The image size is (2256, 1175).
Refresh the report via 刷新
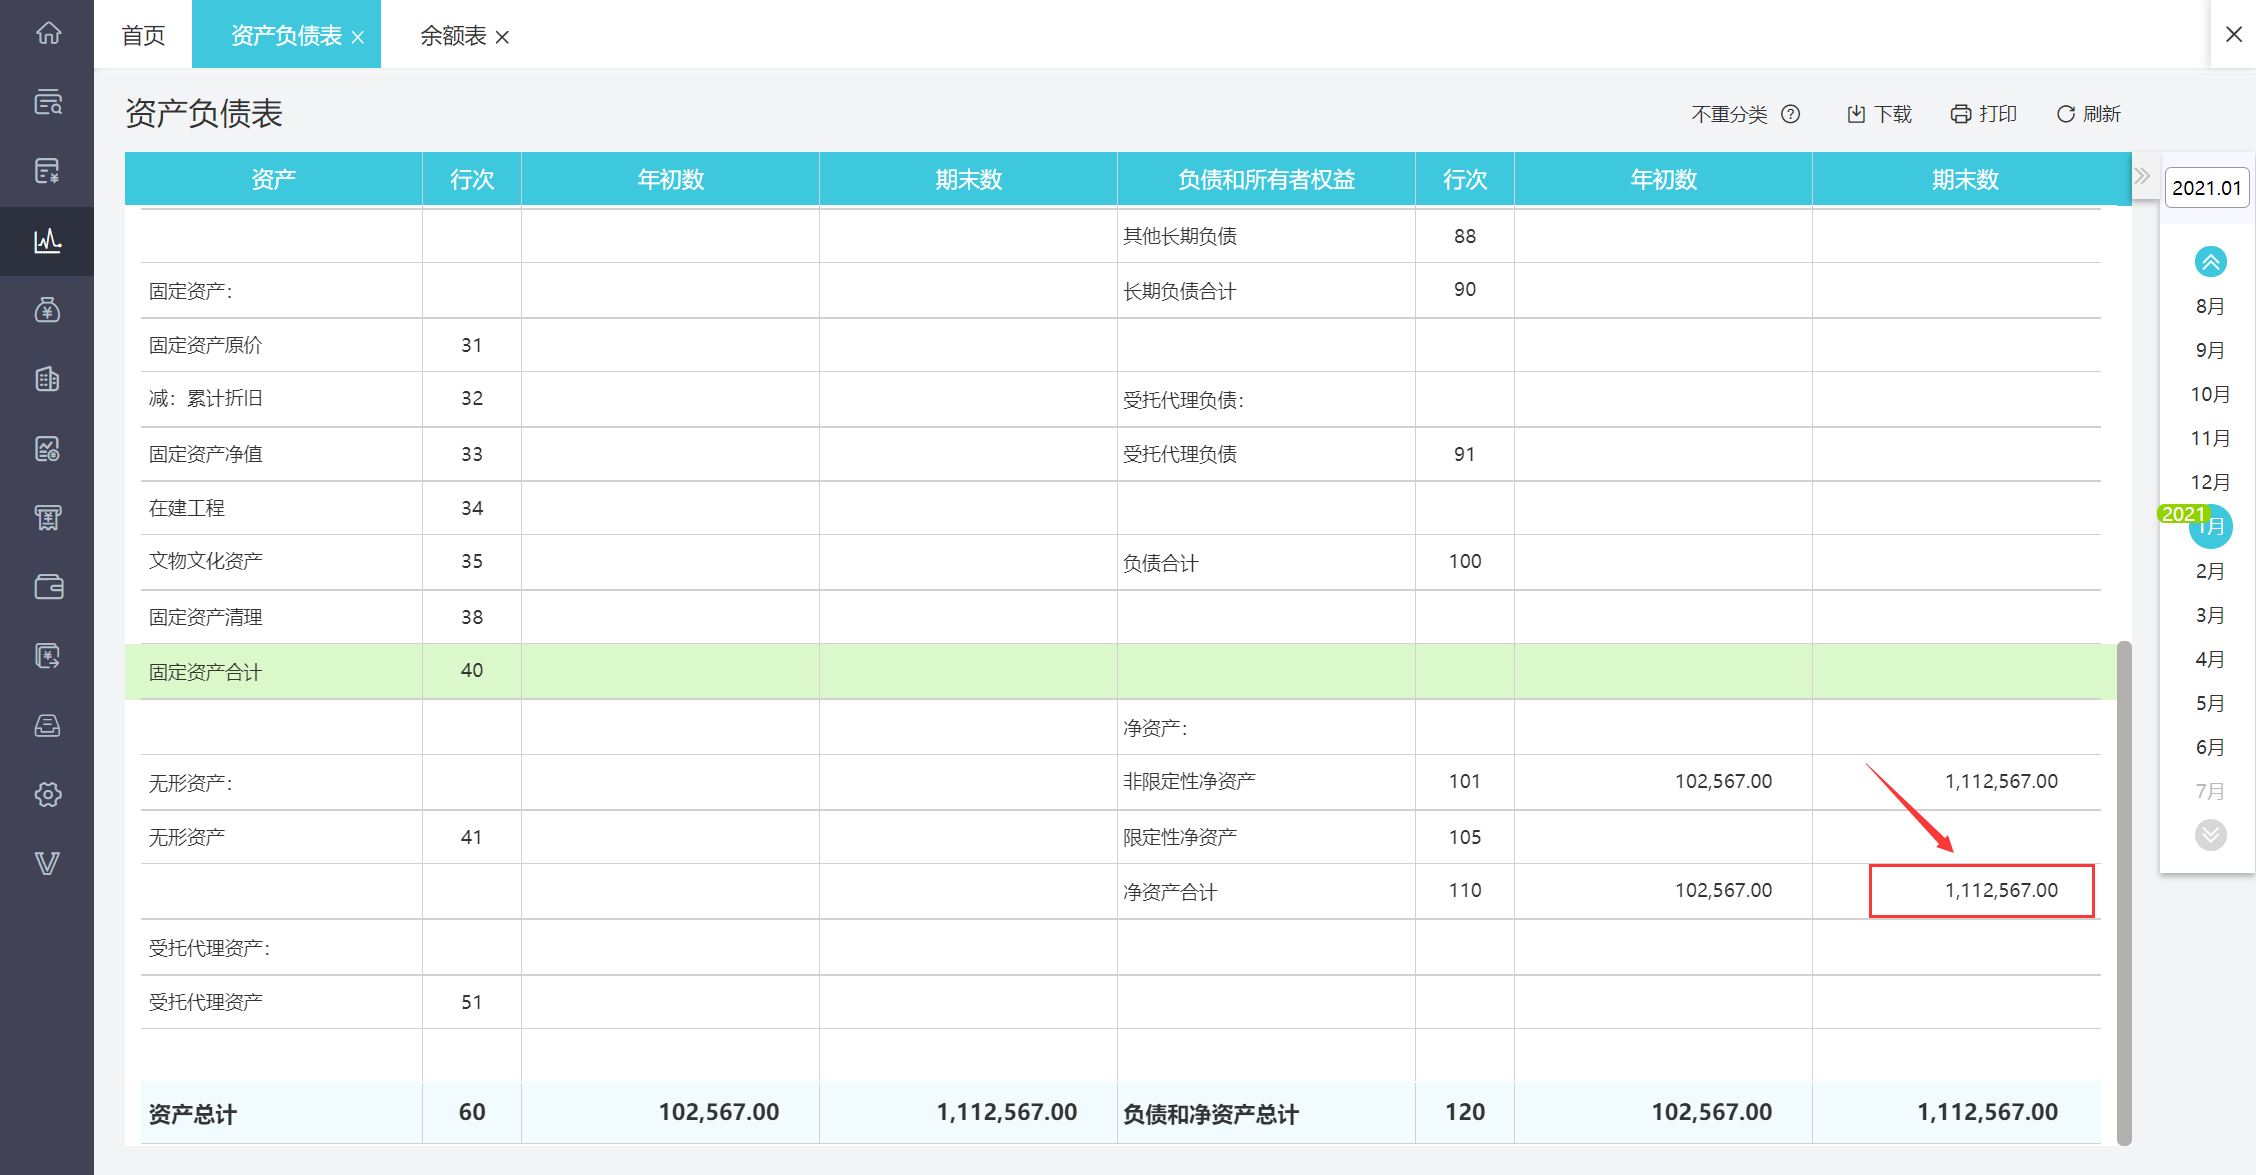2089,114
